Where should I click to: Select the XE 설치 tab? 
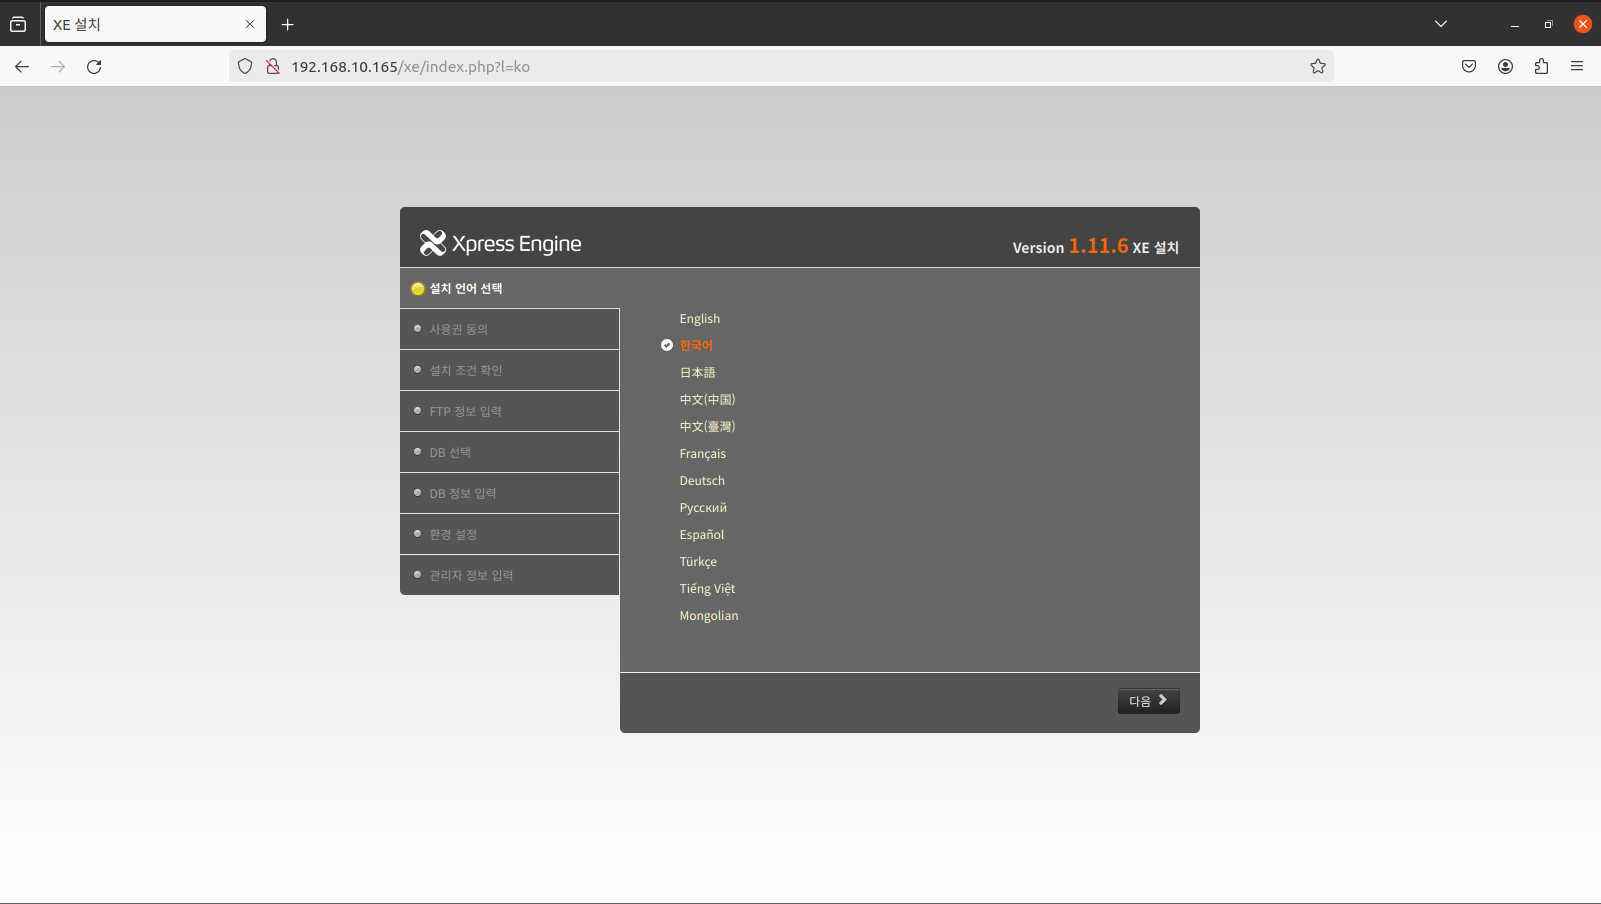click(x=155, y=24)
